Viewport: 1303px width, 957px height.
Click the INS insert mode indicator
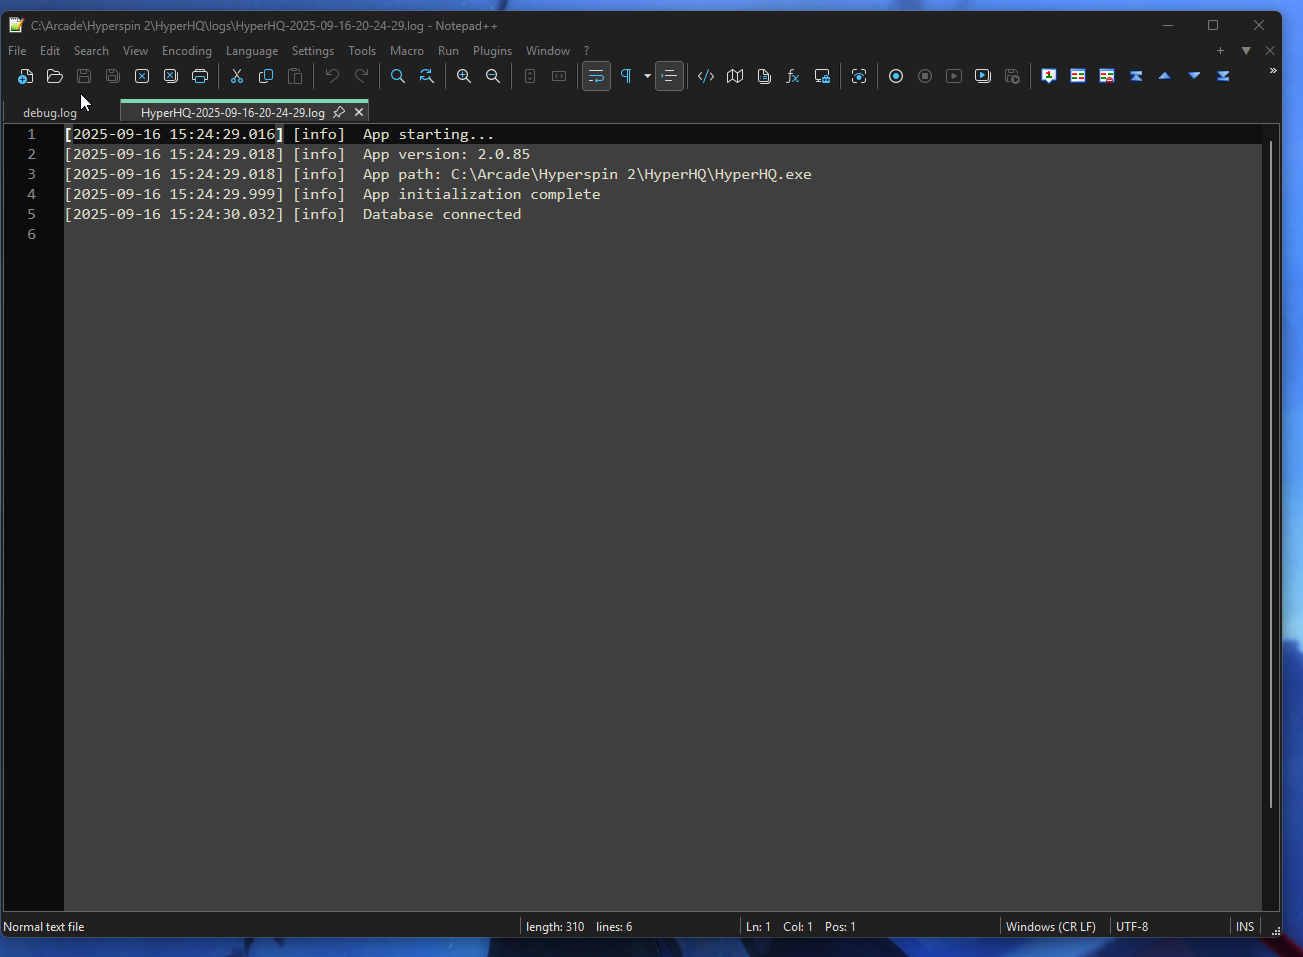pyautogui.click(x=1245, y=927)
